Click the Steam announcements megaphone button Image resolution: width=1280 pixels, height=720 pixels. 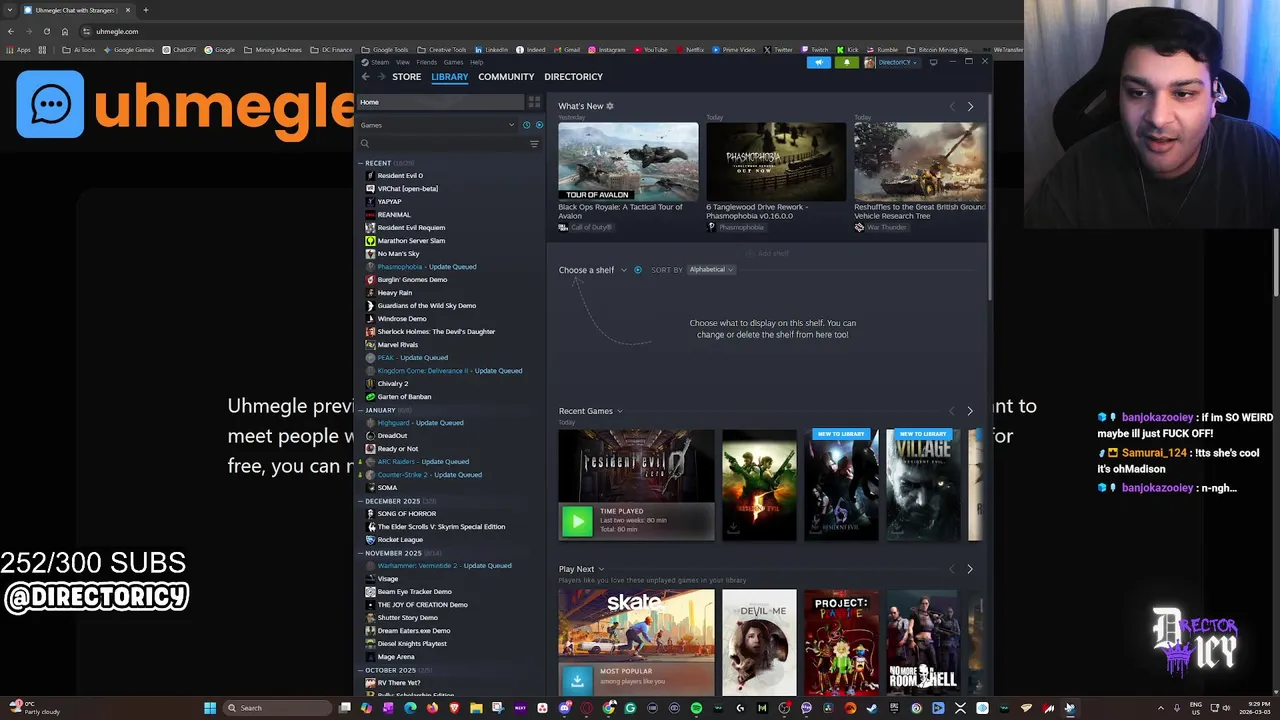pyautogui.click(x=818, y=62)
